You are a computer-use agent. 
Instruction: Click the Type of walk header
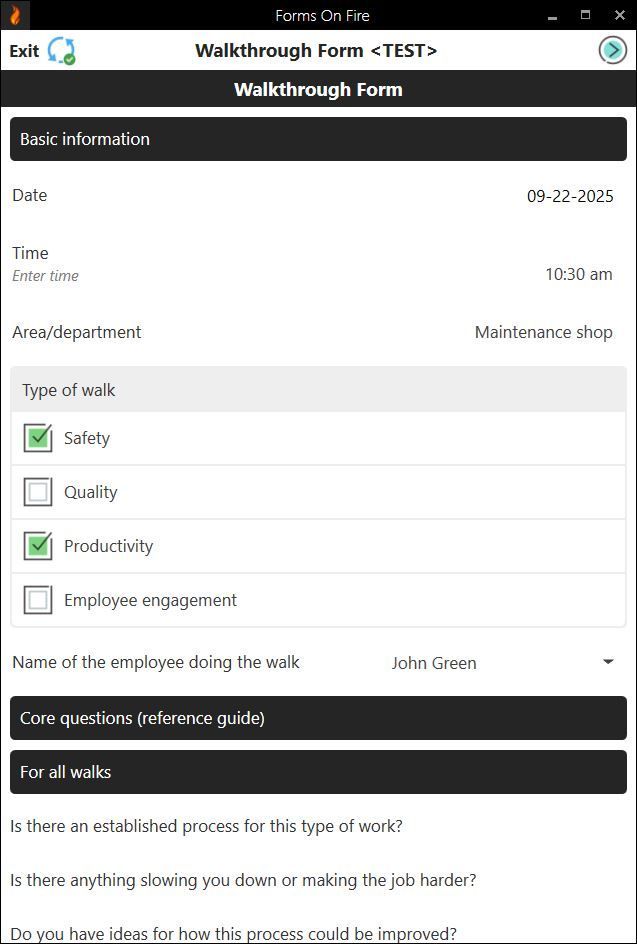pyautogui.click(x=318, y=390)
